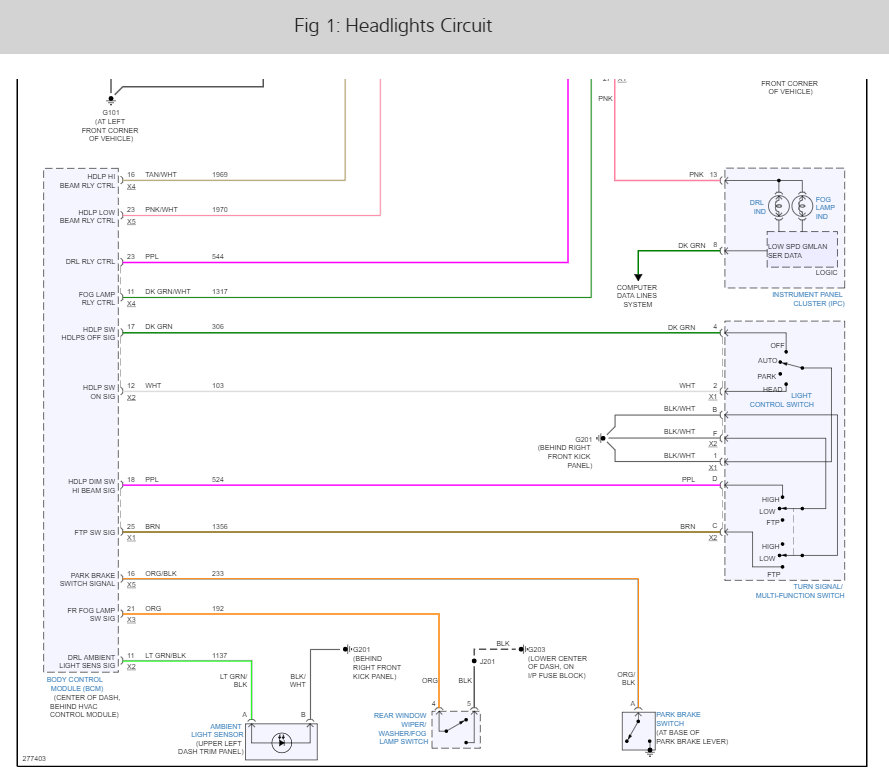Click the G201 ground symbol near the BLK/WHT wire

[x=346, y=649]
